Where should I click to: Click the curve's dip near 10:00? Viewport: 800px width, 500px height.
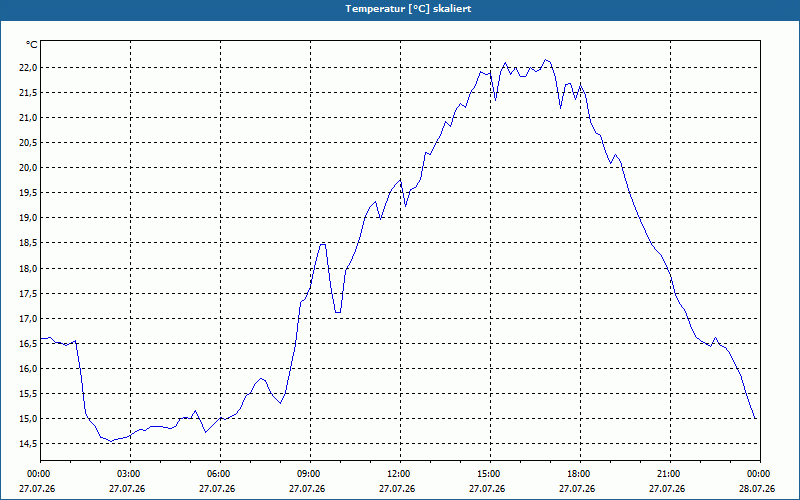337,312
